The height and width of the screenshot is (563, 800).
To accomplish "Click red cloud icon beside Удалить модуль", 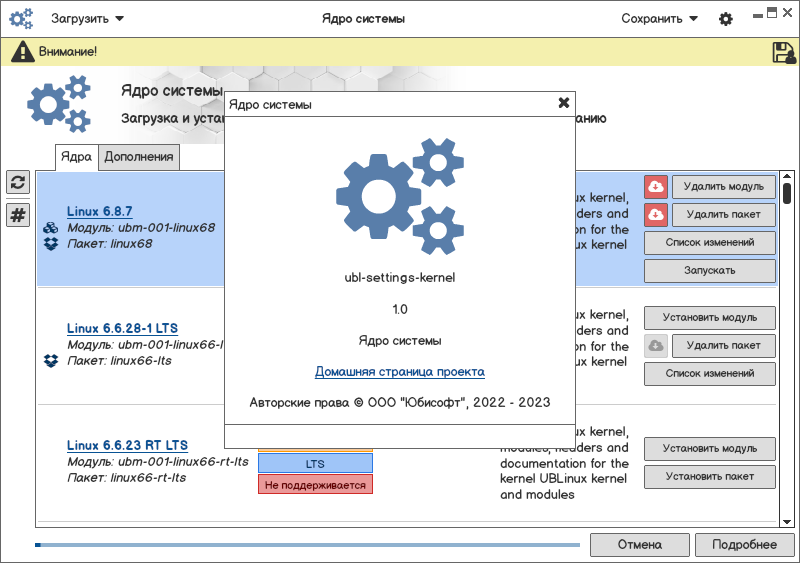I will [x=655, y=186].
